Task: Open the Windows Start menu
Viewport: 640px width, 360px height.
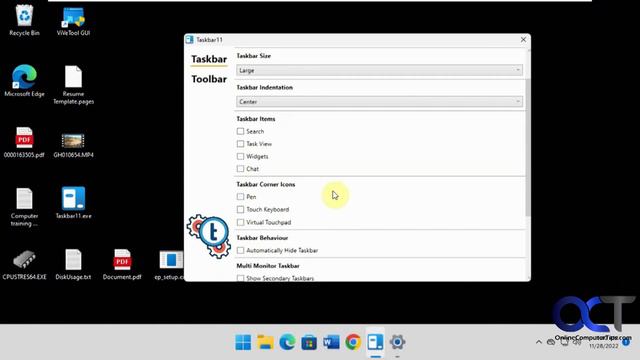Action: 243,342
